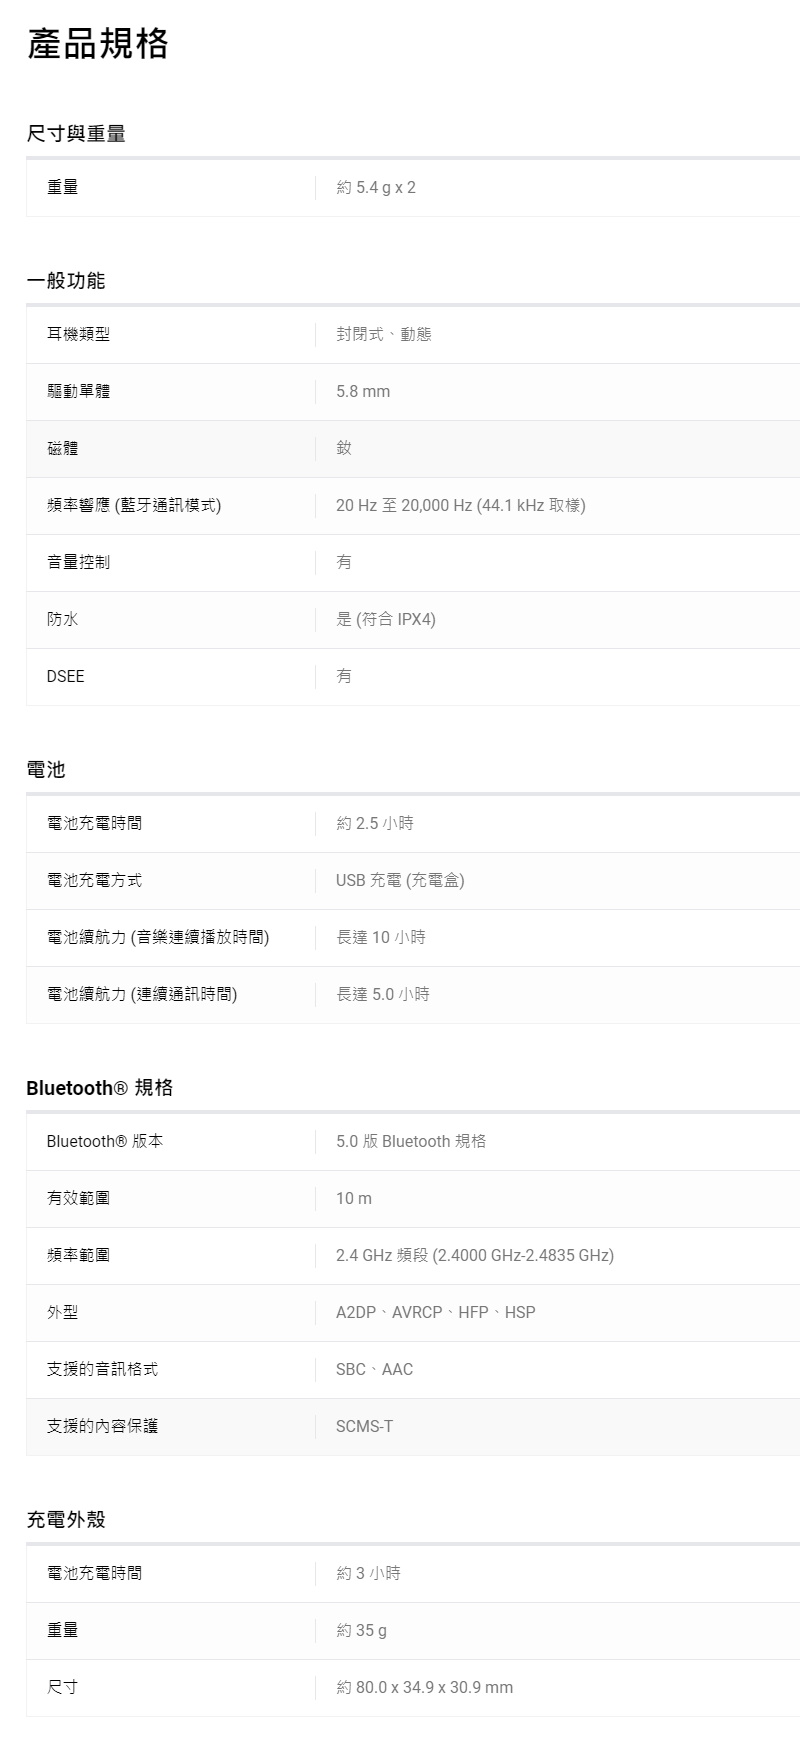The height and width of the screenshot is (1740, 800).
Task: Select the A2DP、AVRCP、HFP、HSP profile value
Action: (x=435, y=1312)
